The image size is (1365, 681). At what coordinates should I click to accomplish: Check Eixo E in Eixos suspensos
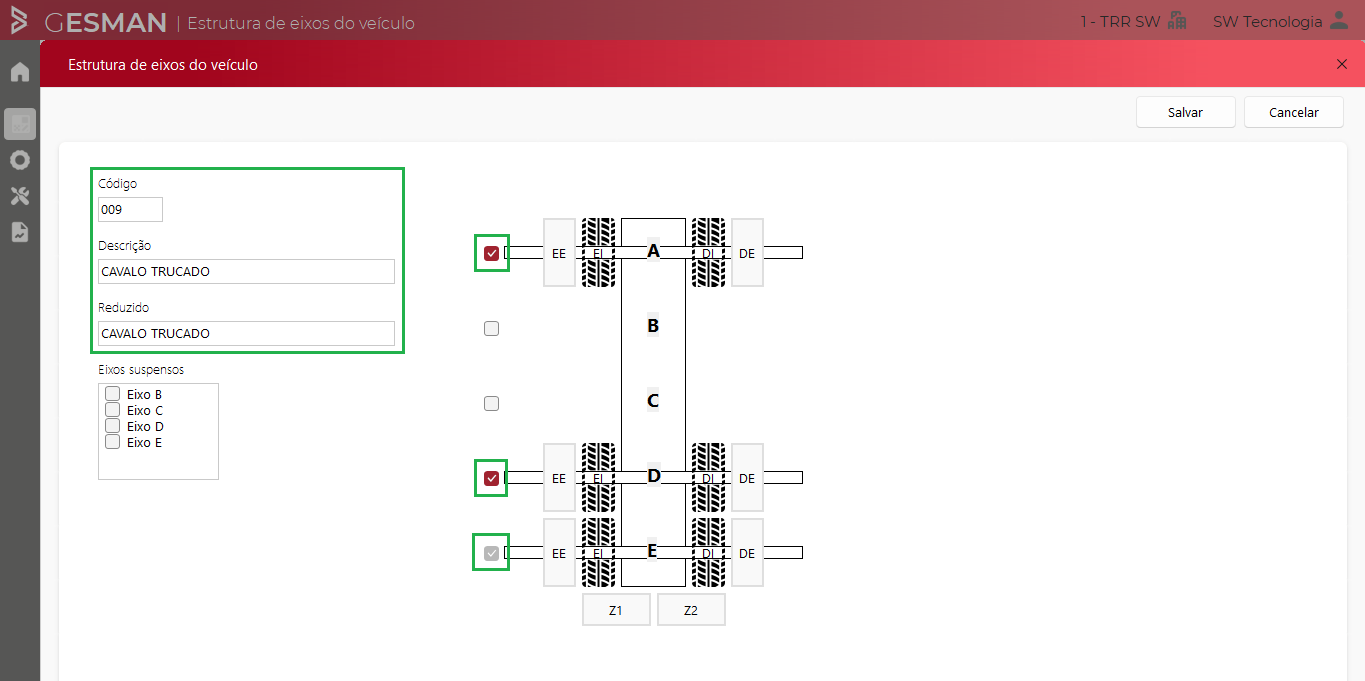[113, 442]
